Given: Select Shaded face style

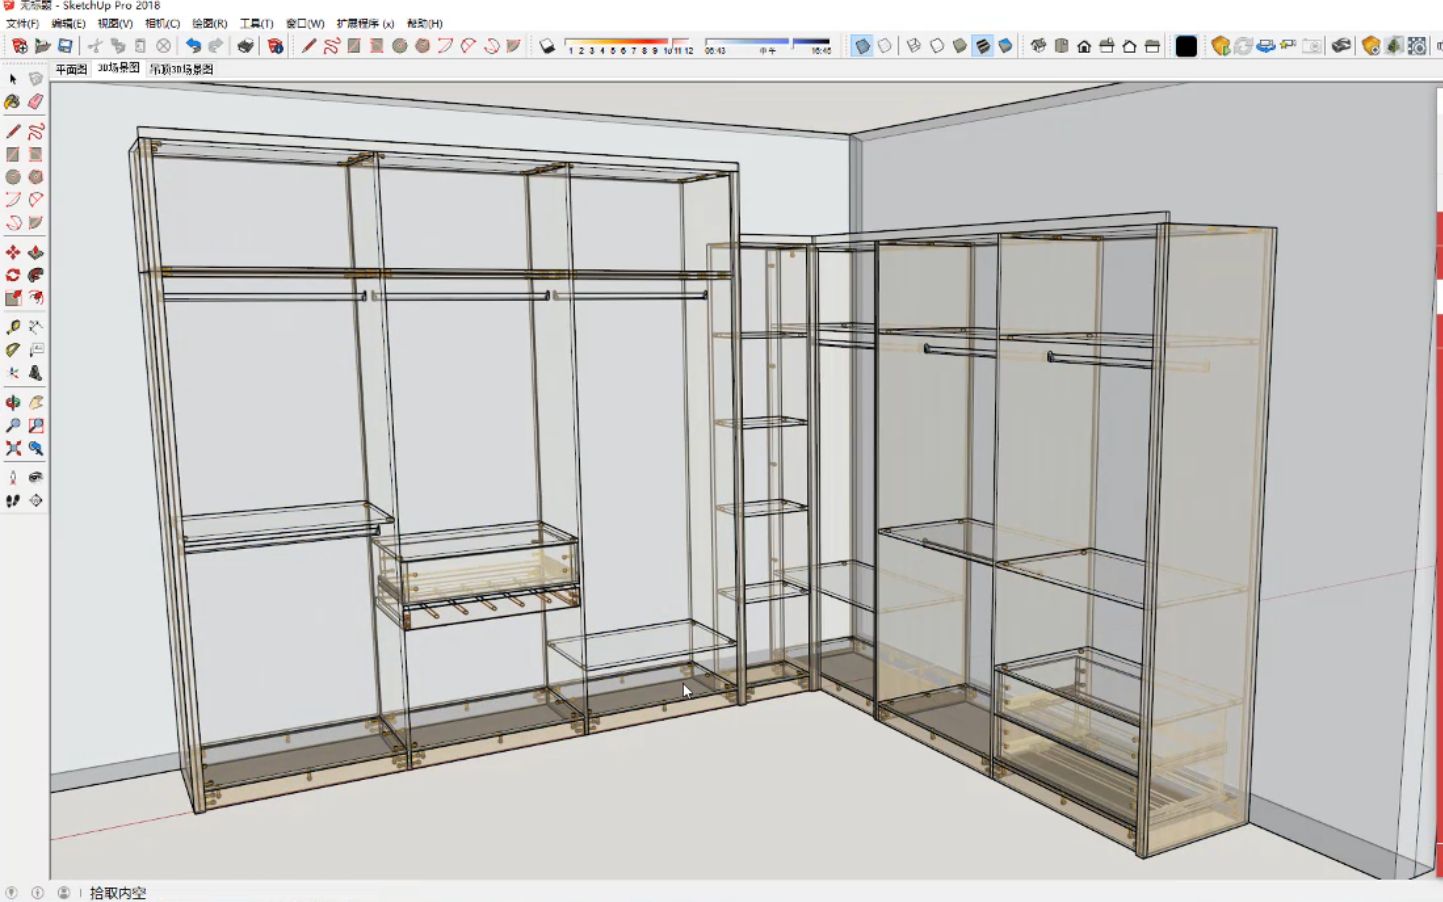Looking at the screenshot, I should (960, 46).
